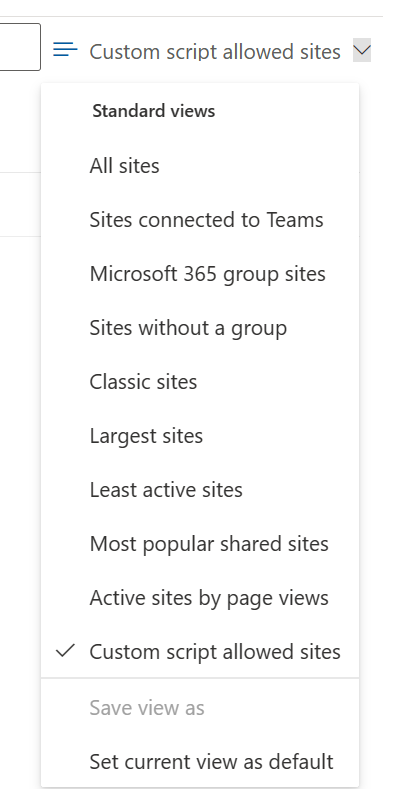Click the checkmark beside Custom script allowed sites
Image resolution: width=404 pixels, height=789 pixels.
coord(65,651)
